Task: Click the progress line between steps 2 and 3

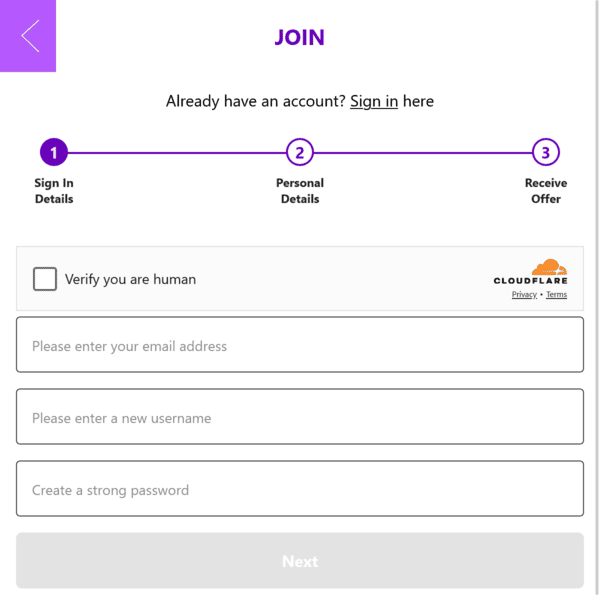Action: point(423,153)
